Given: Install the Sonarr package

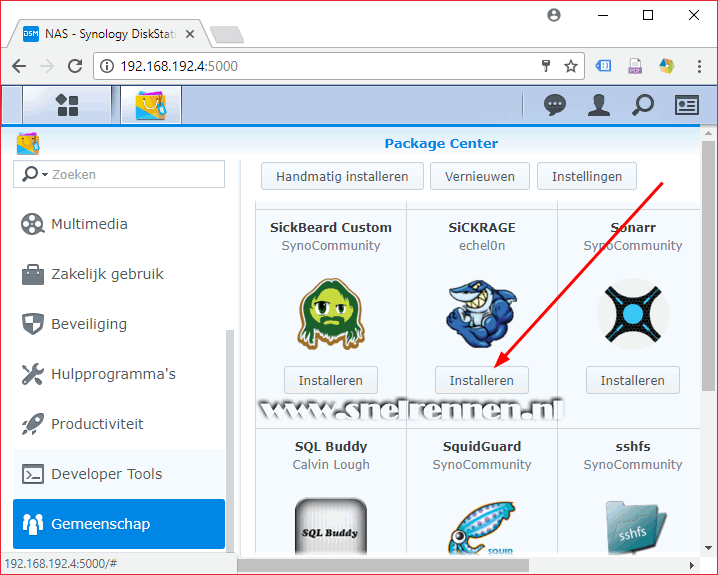Looking at the screenshot, I should click(x=633, y=380).
